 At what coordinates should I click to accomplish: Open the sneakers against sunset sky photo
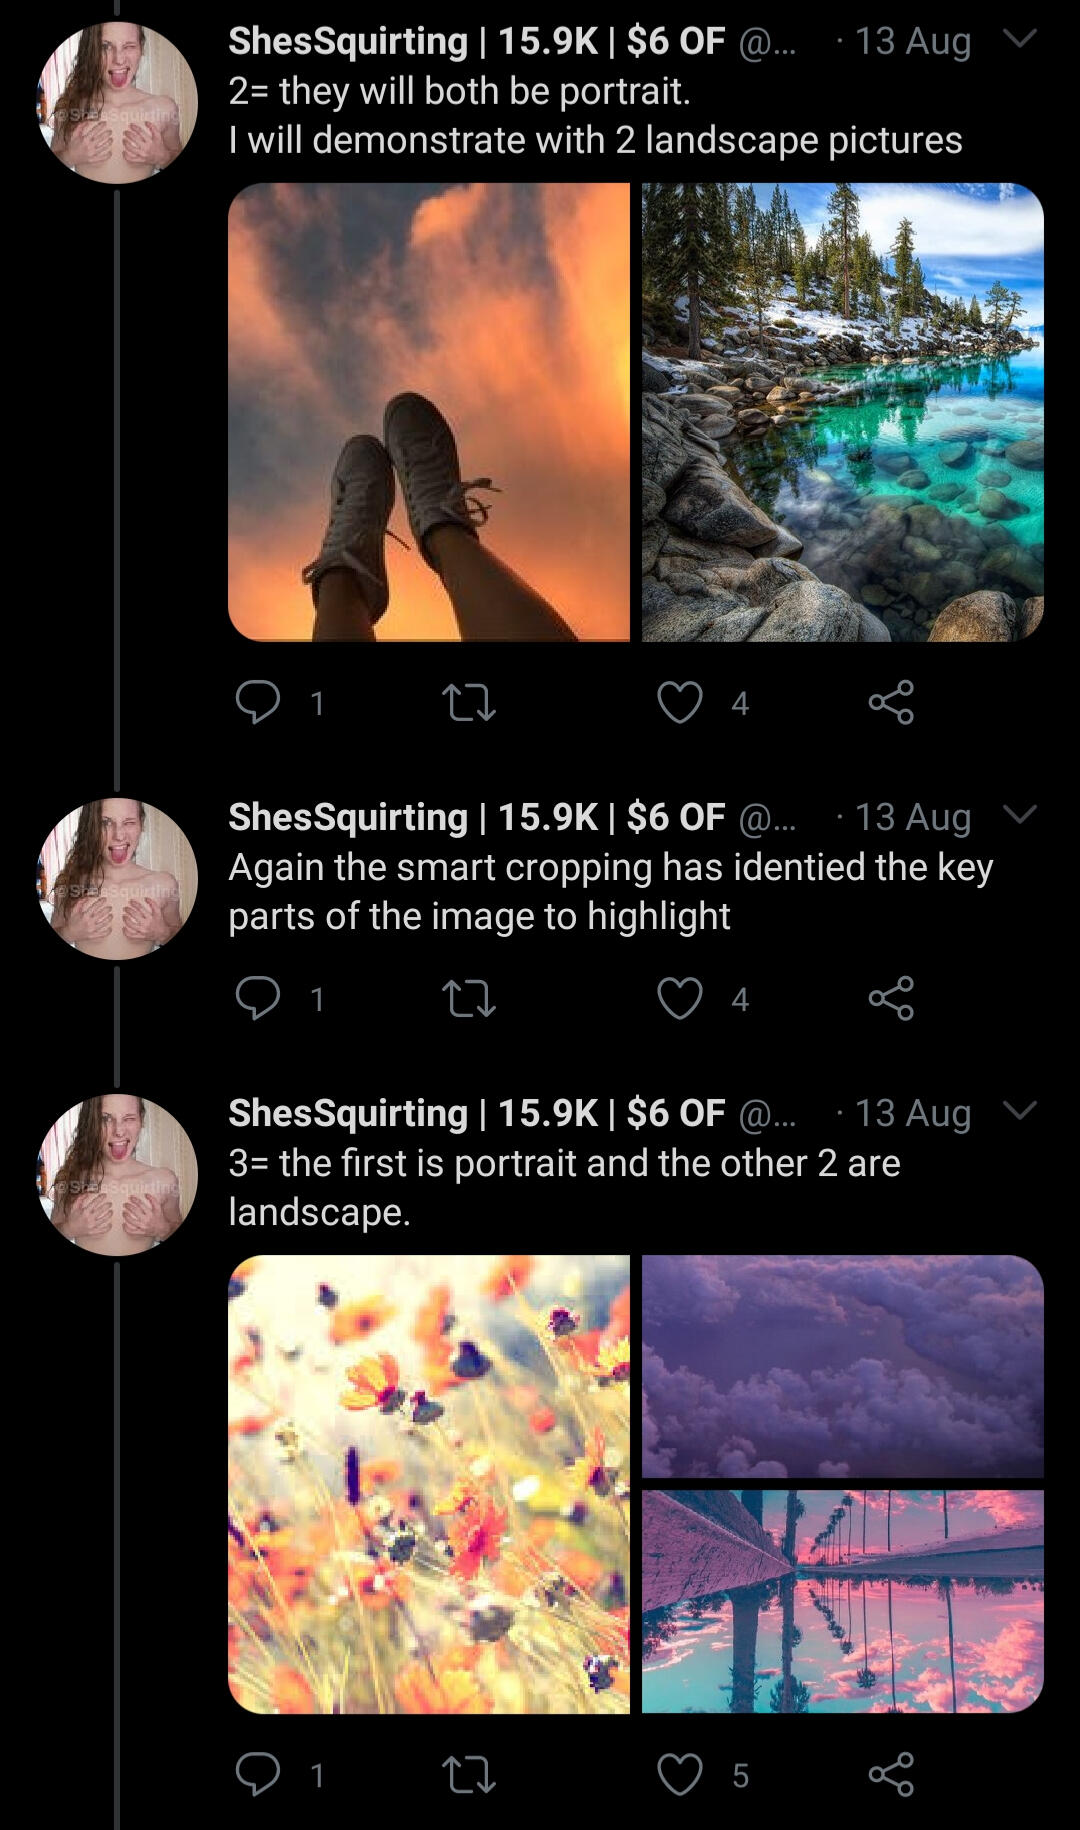[x=429, y=412]
